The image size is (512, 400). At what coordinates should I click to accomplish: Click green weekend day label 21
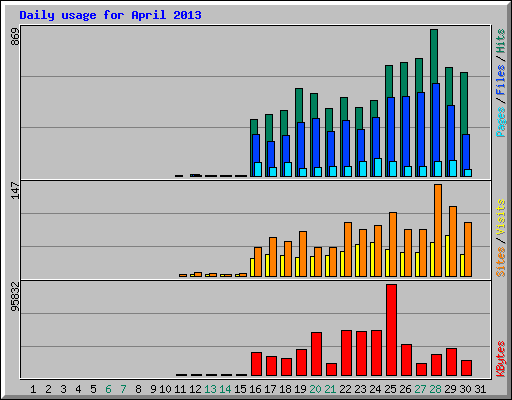330,389
